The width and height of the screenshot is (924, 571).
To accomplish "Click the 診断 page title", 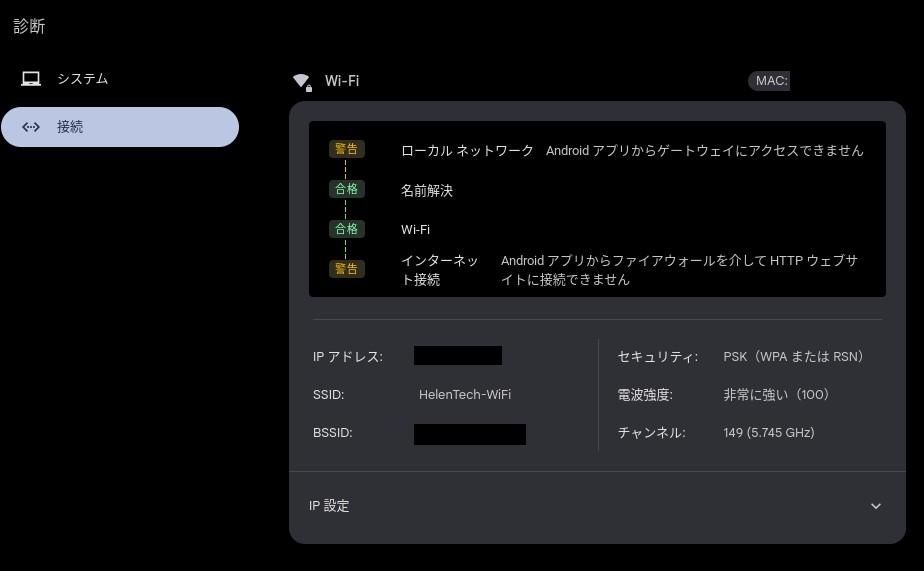I will [29, 26].
